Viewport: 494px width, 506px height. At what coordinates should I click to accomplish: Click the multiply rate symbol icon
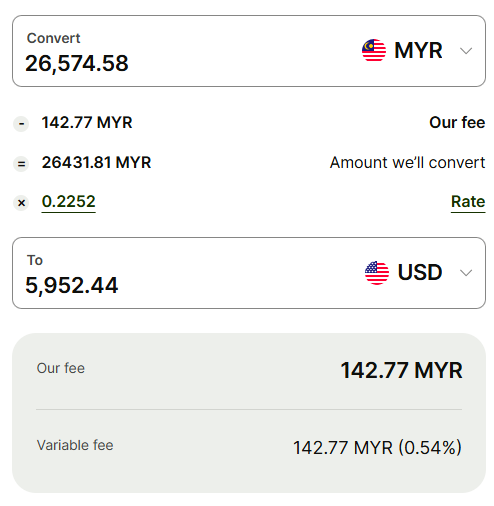(x=21, y=203)
